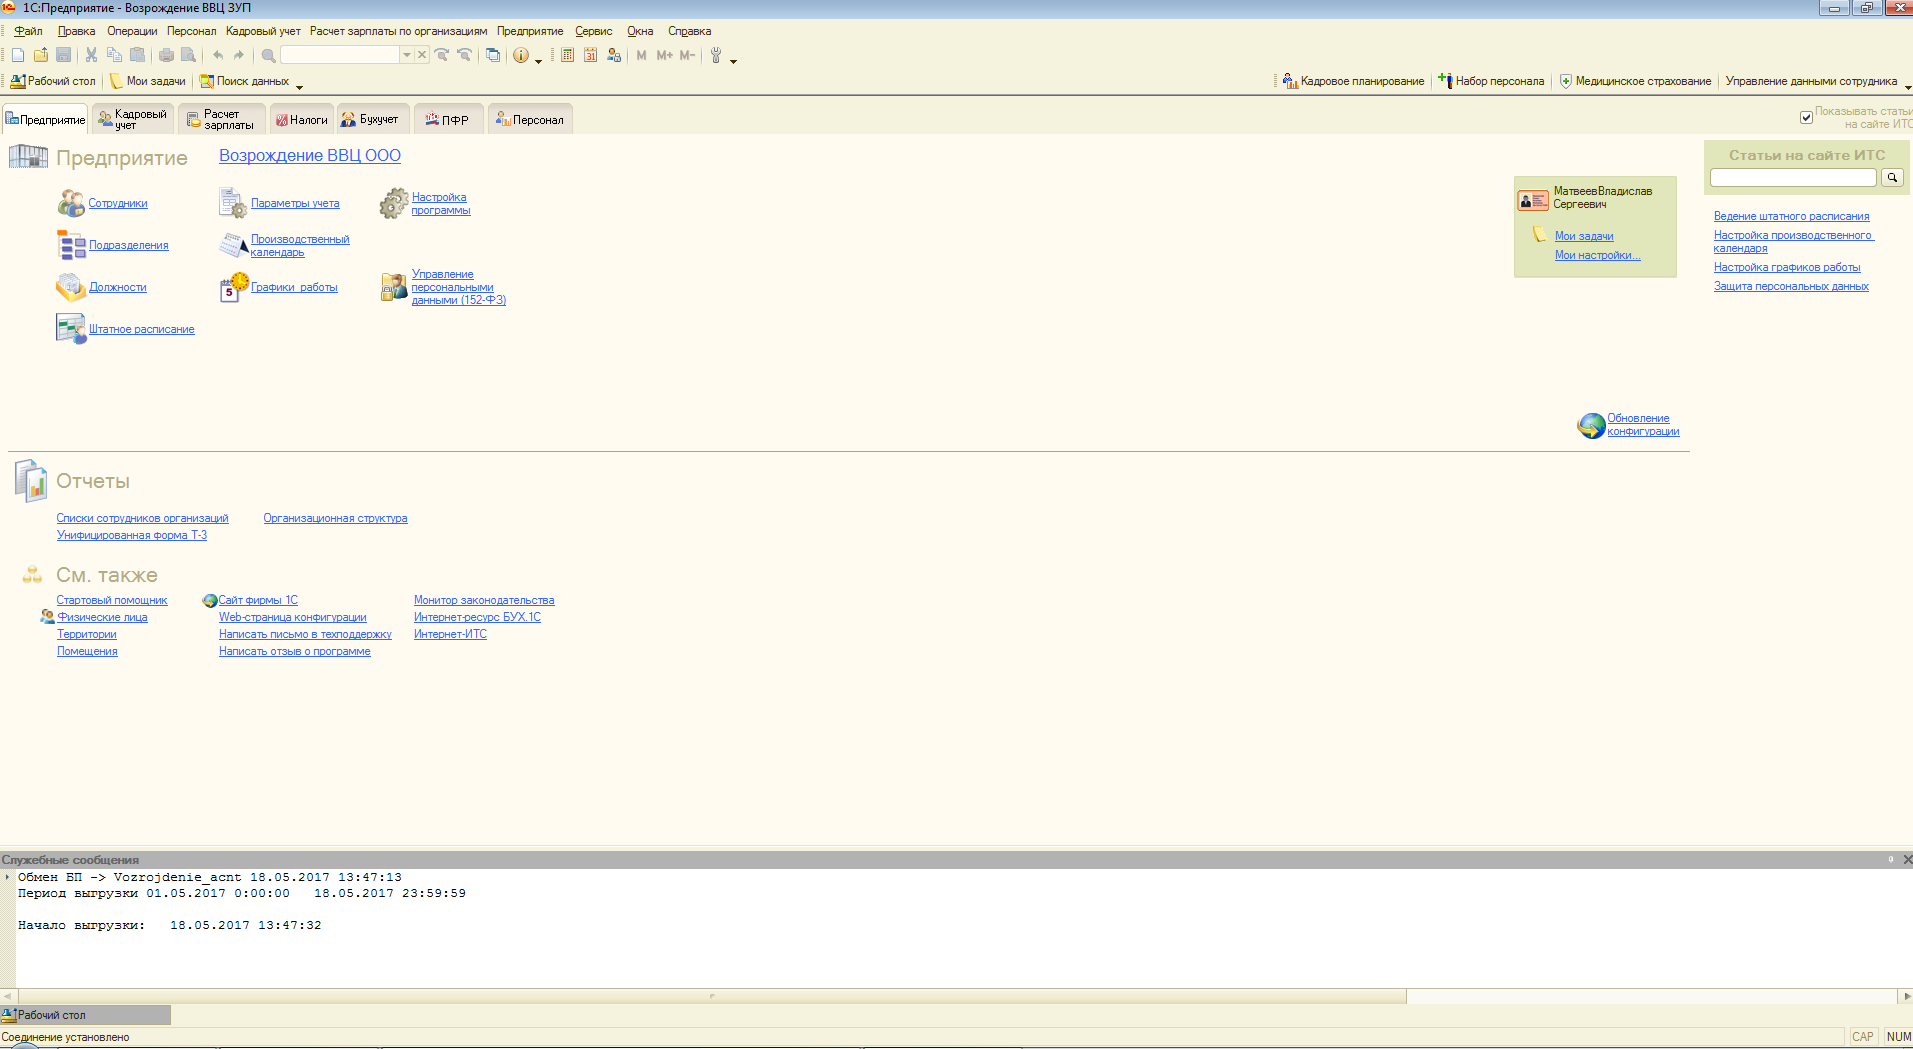Click the Redo arrow icon

[x=239, y=55]
